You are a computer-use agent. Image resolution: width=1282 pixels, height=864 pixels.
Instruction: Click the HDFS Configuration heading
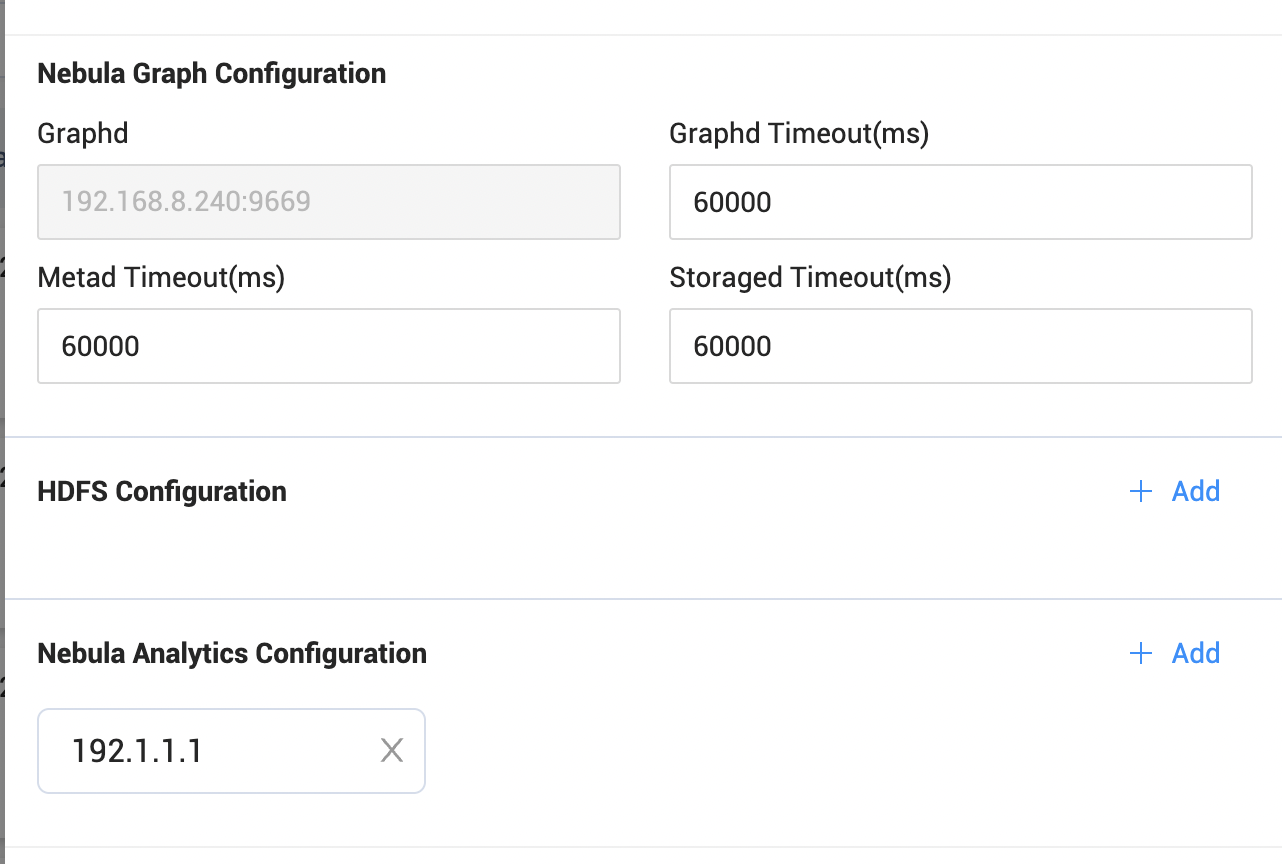[x=162, y=492]
